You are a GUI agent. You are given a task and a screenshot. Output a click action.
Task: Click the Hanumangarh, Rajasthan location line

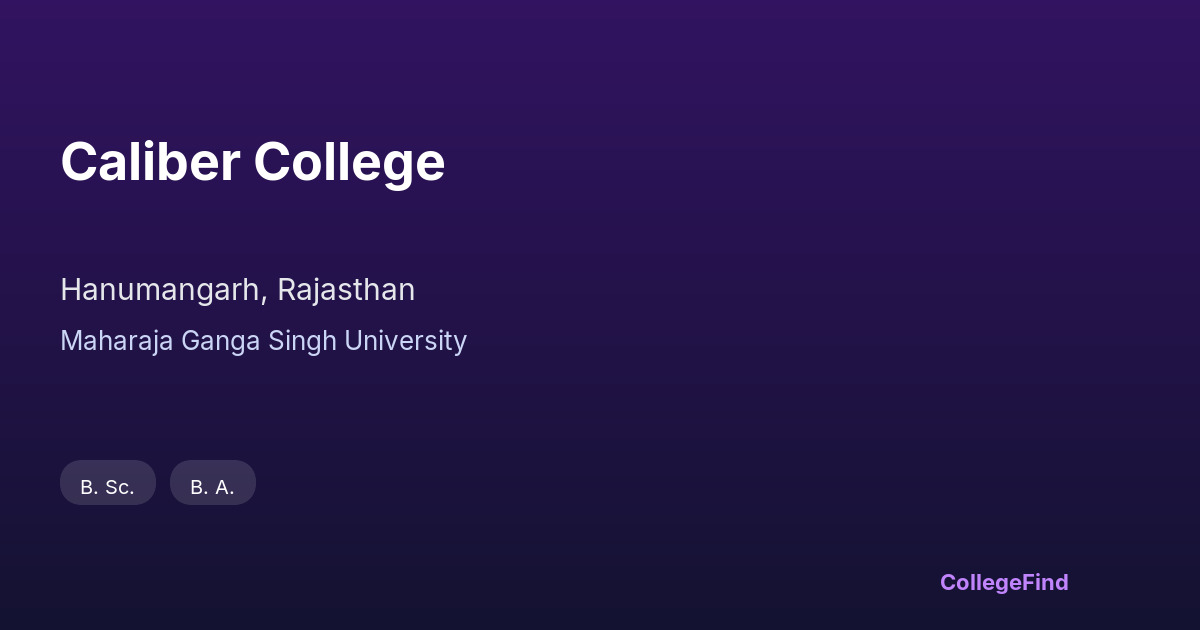tap(237, 290)
